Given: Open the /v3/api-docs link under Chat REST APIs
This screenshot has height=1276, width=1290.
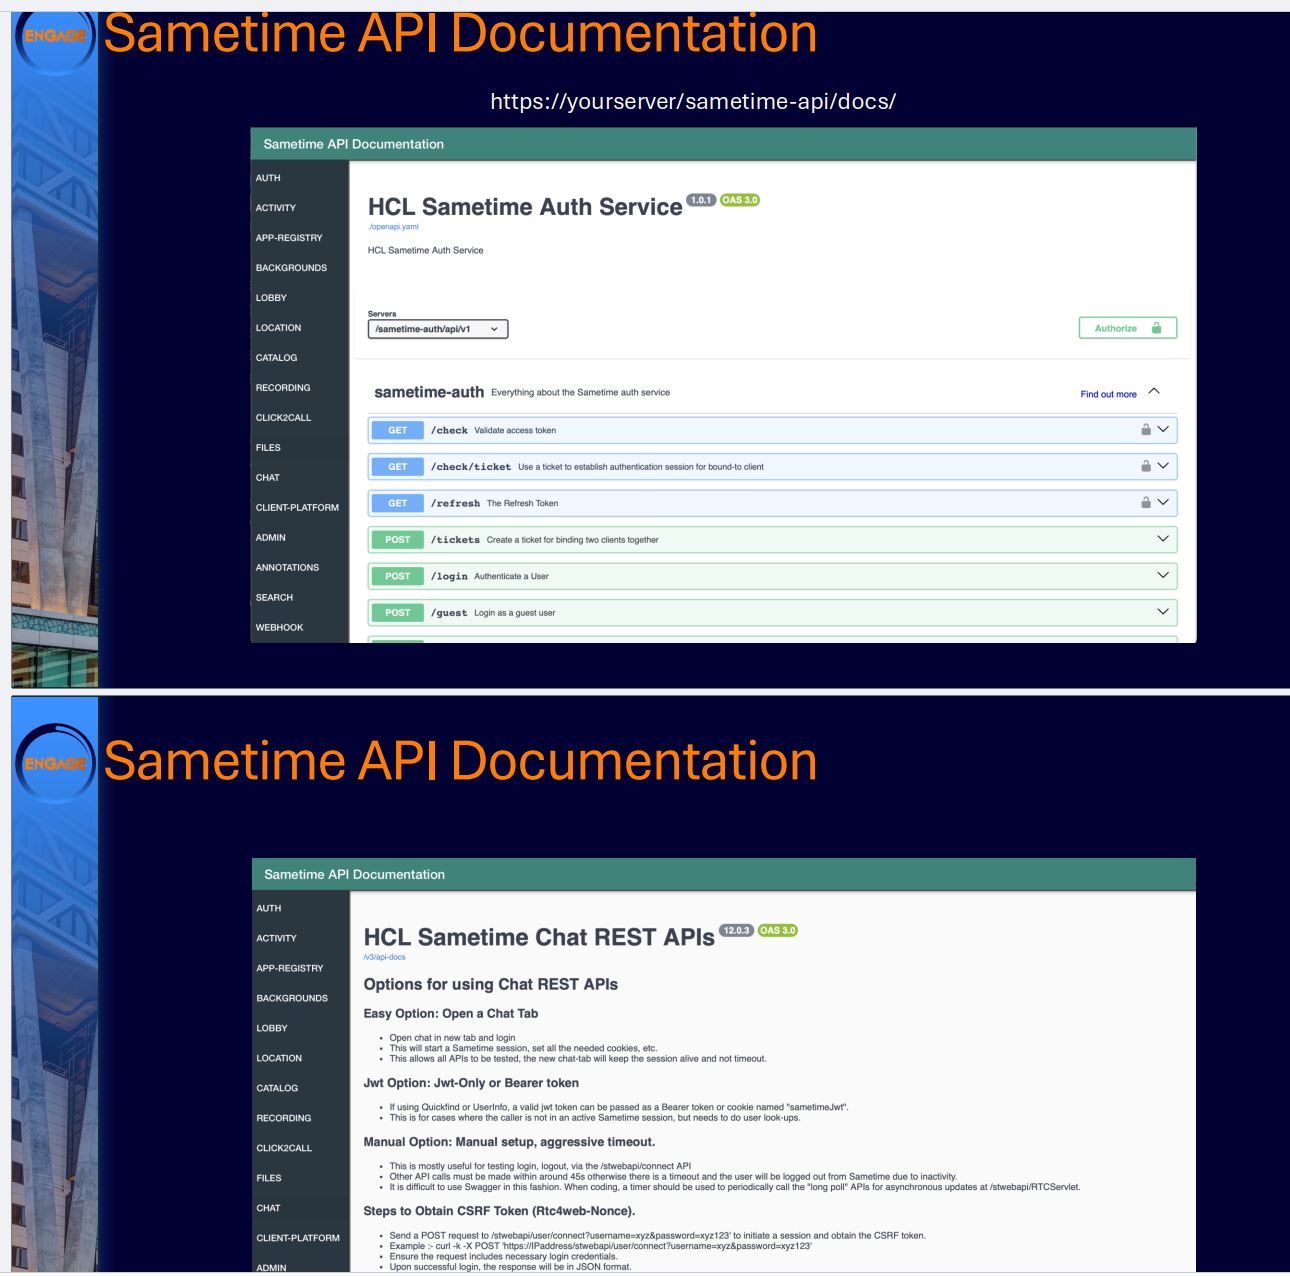Looking at the screenshot, I should 385,957.
